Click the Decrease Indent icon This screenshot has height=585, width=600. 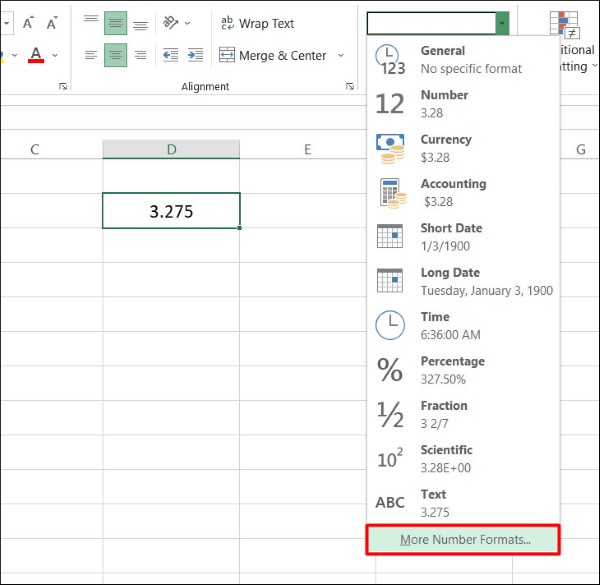[x=170, y=56]
